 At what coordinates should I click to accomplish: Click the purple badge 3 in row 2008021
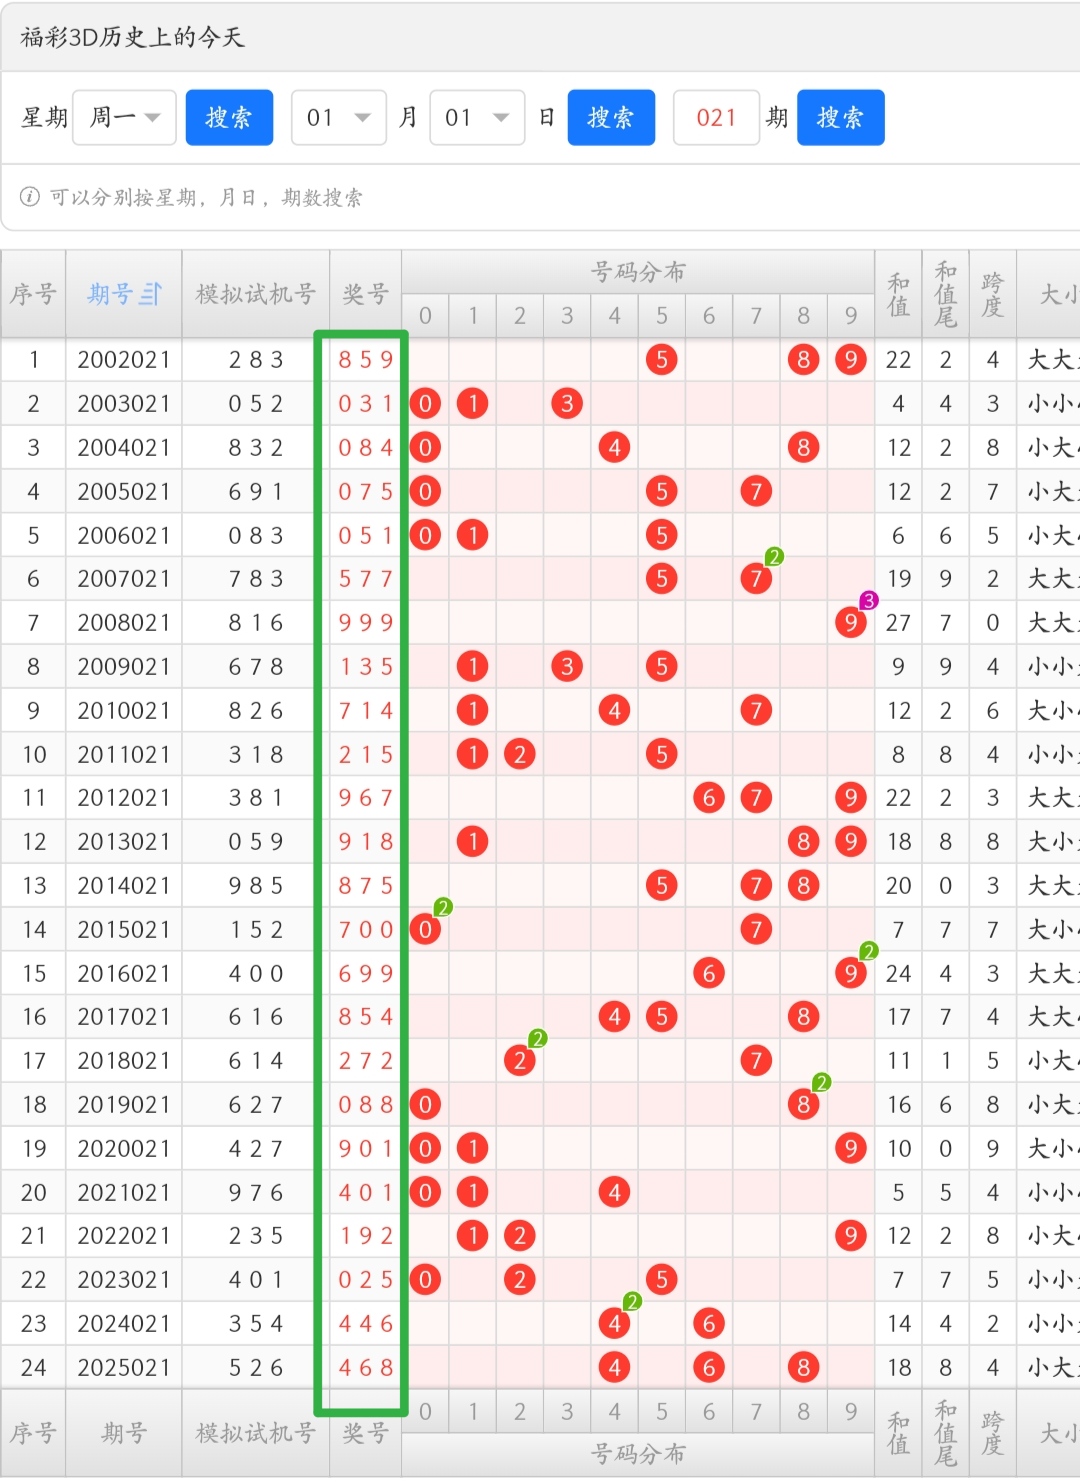pos(868,601)
